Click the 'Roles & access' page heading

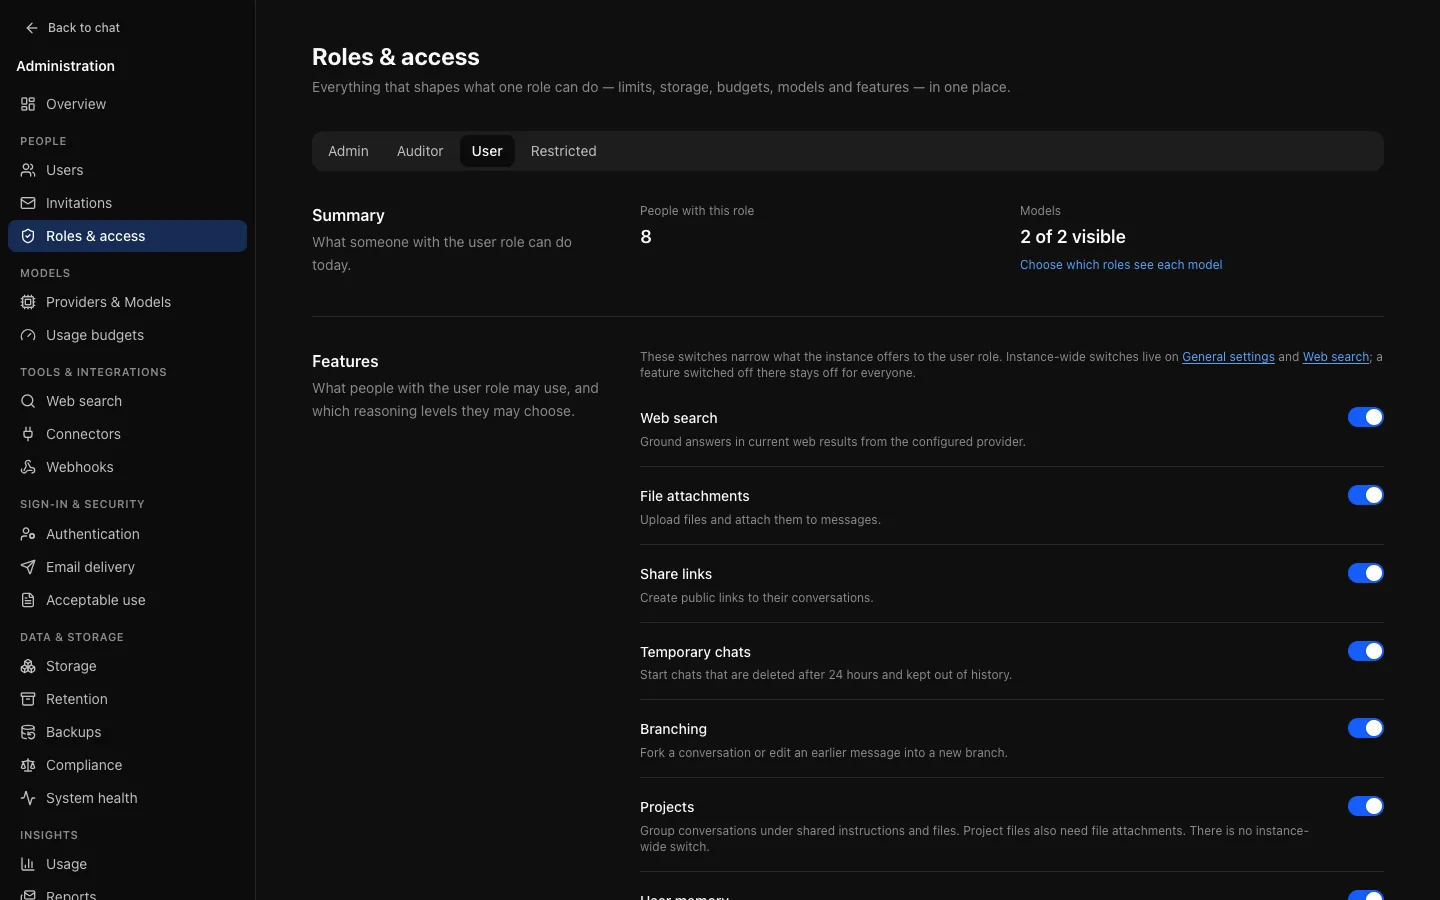(396, 57)
